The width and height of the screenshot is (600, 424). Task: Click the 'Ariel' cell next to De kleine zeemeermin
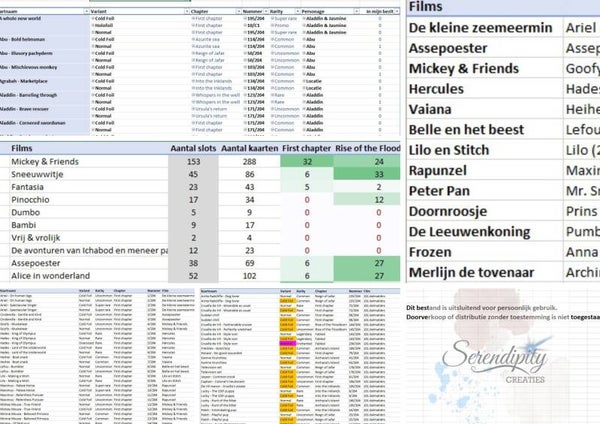581,28
